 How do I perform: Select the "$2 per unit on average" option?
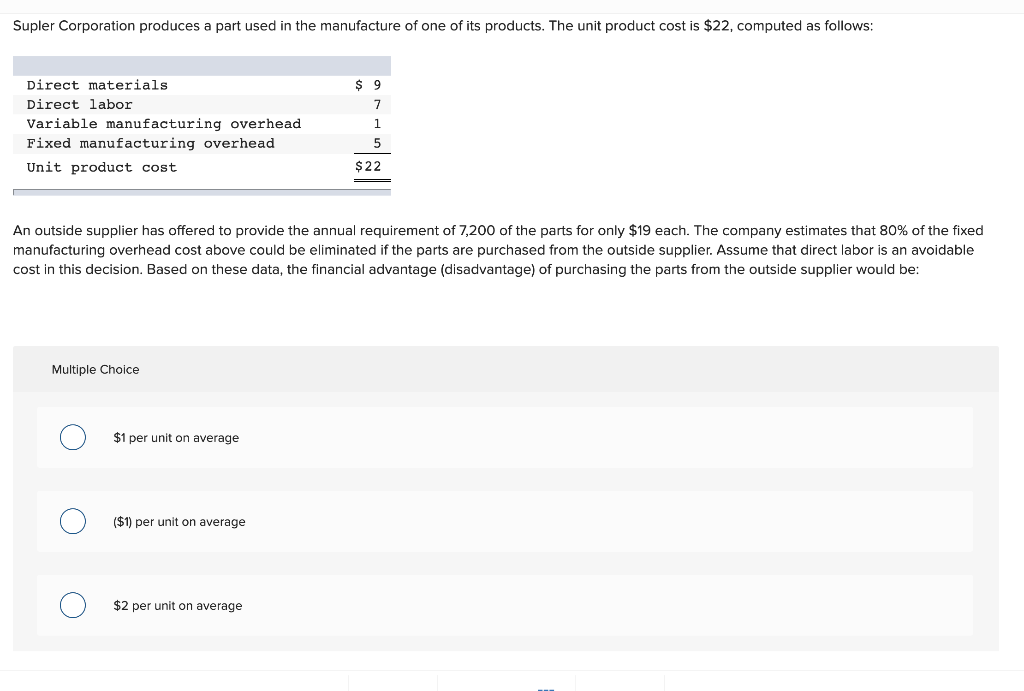click(72, 605)
